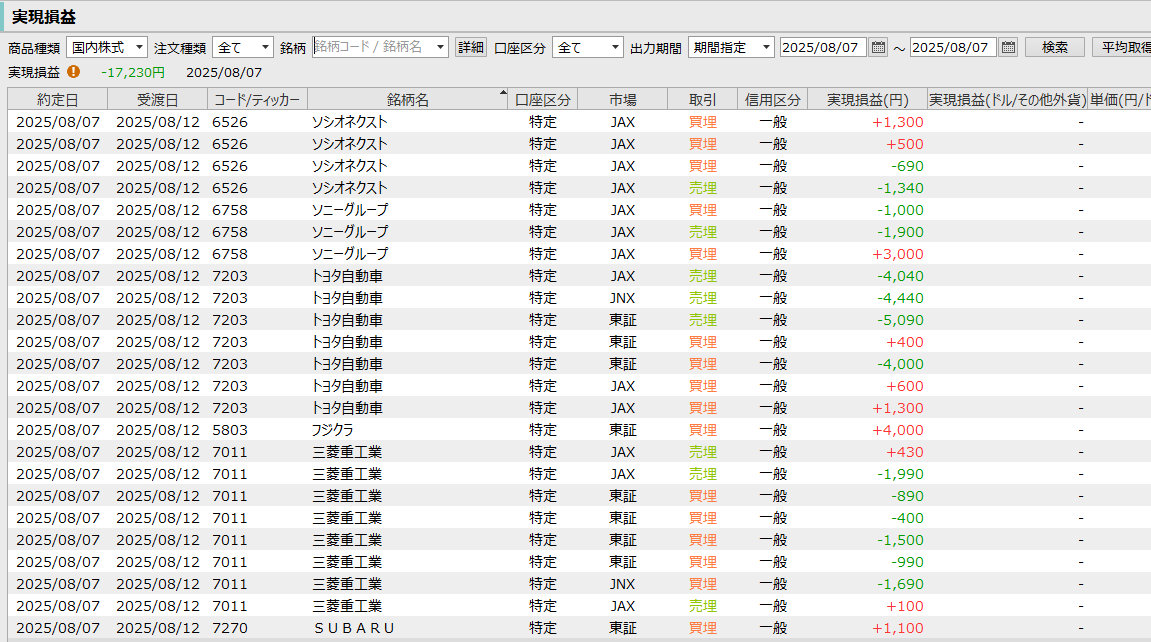Click the 信用区分 column header
Viewport: 1151px width, 642px height.
click(x=772, y=100)
